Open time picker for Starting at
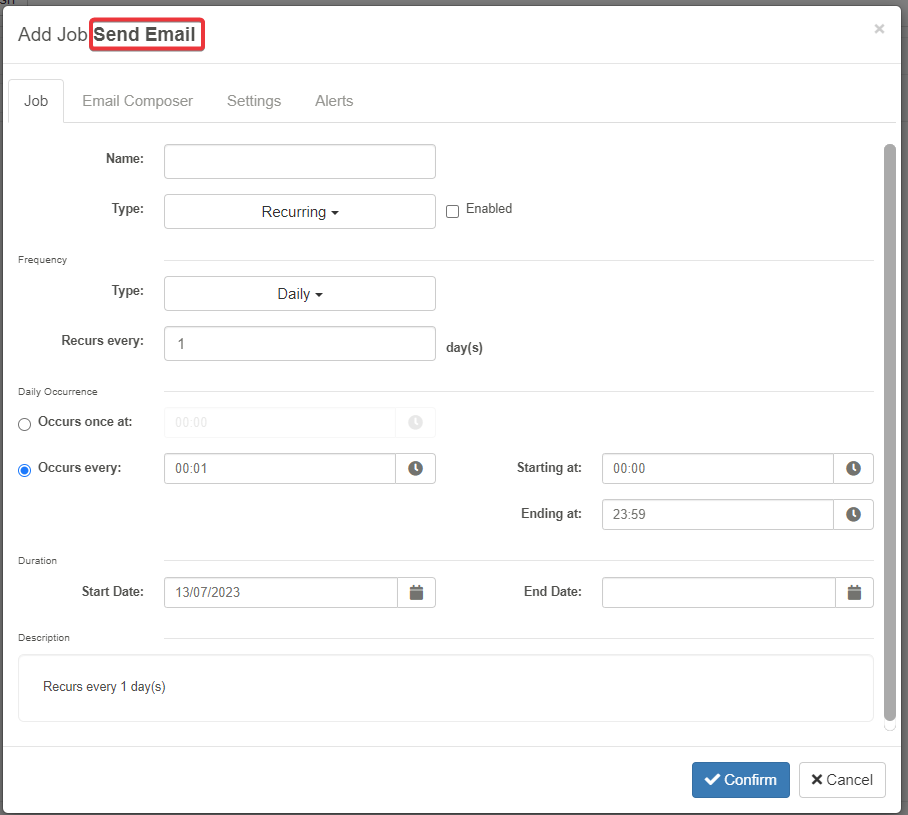This screenshot has width=908, height=815. (853, 468)
